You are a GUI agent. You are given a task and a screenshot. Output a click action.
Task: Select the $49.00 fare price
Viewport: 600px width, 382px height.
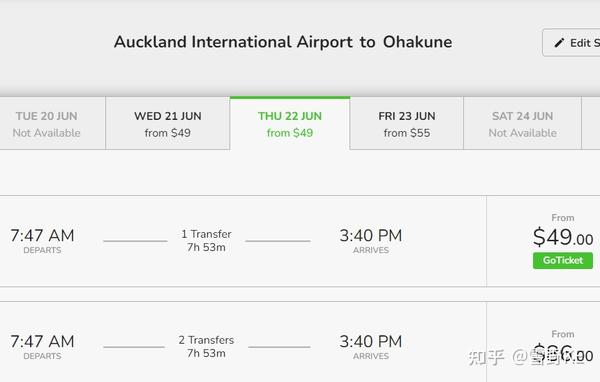coord(563,237)
